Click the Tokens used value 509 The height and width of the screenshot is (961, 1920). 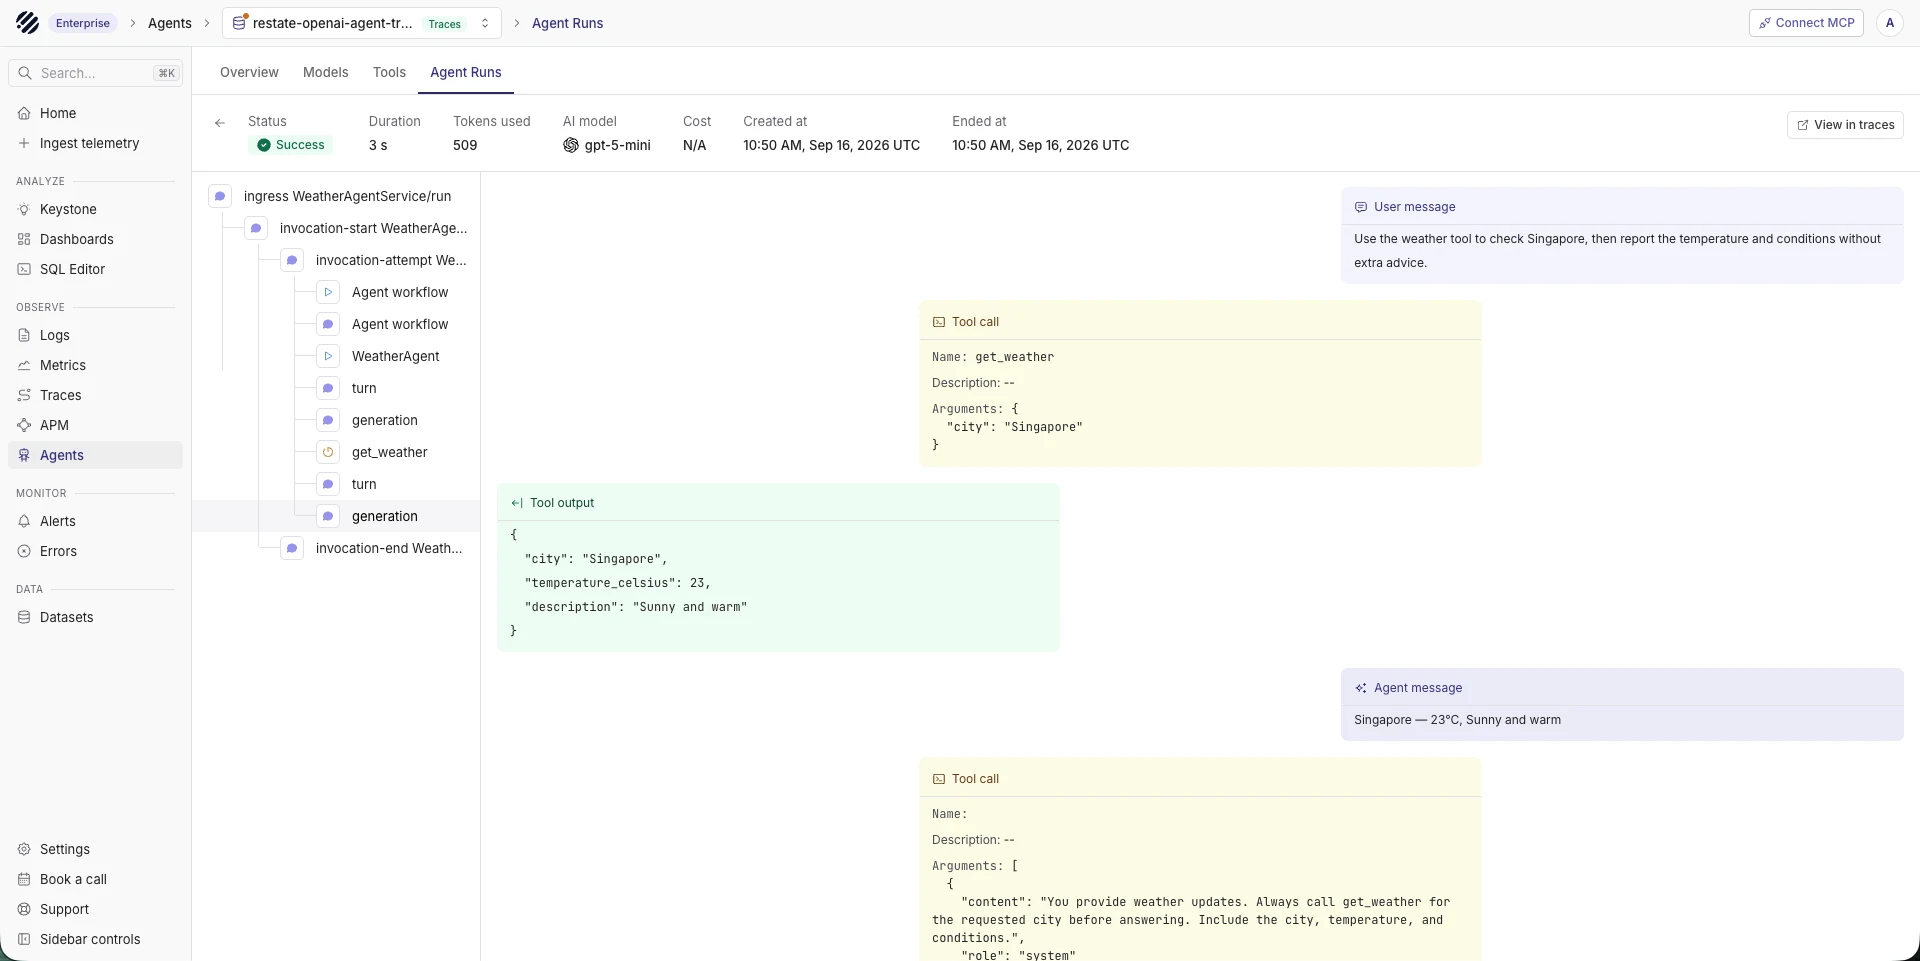[465, 145]
